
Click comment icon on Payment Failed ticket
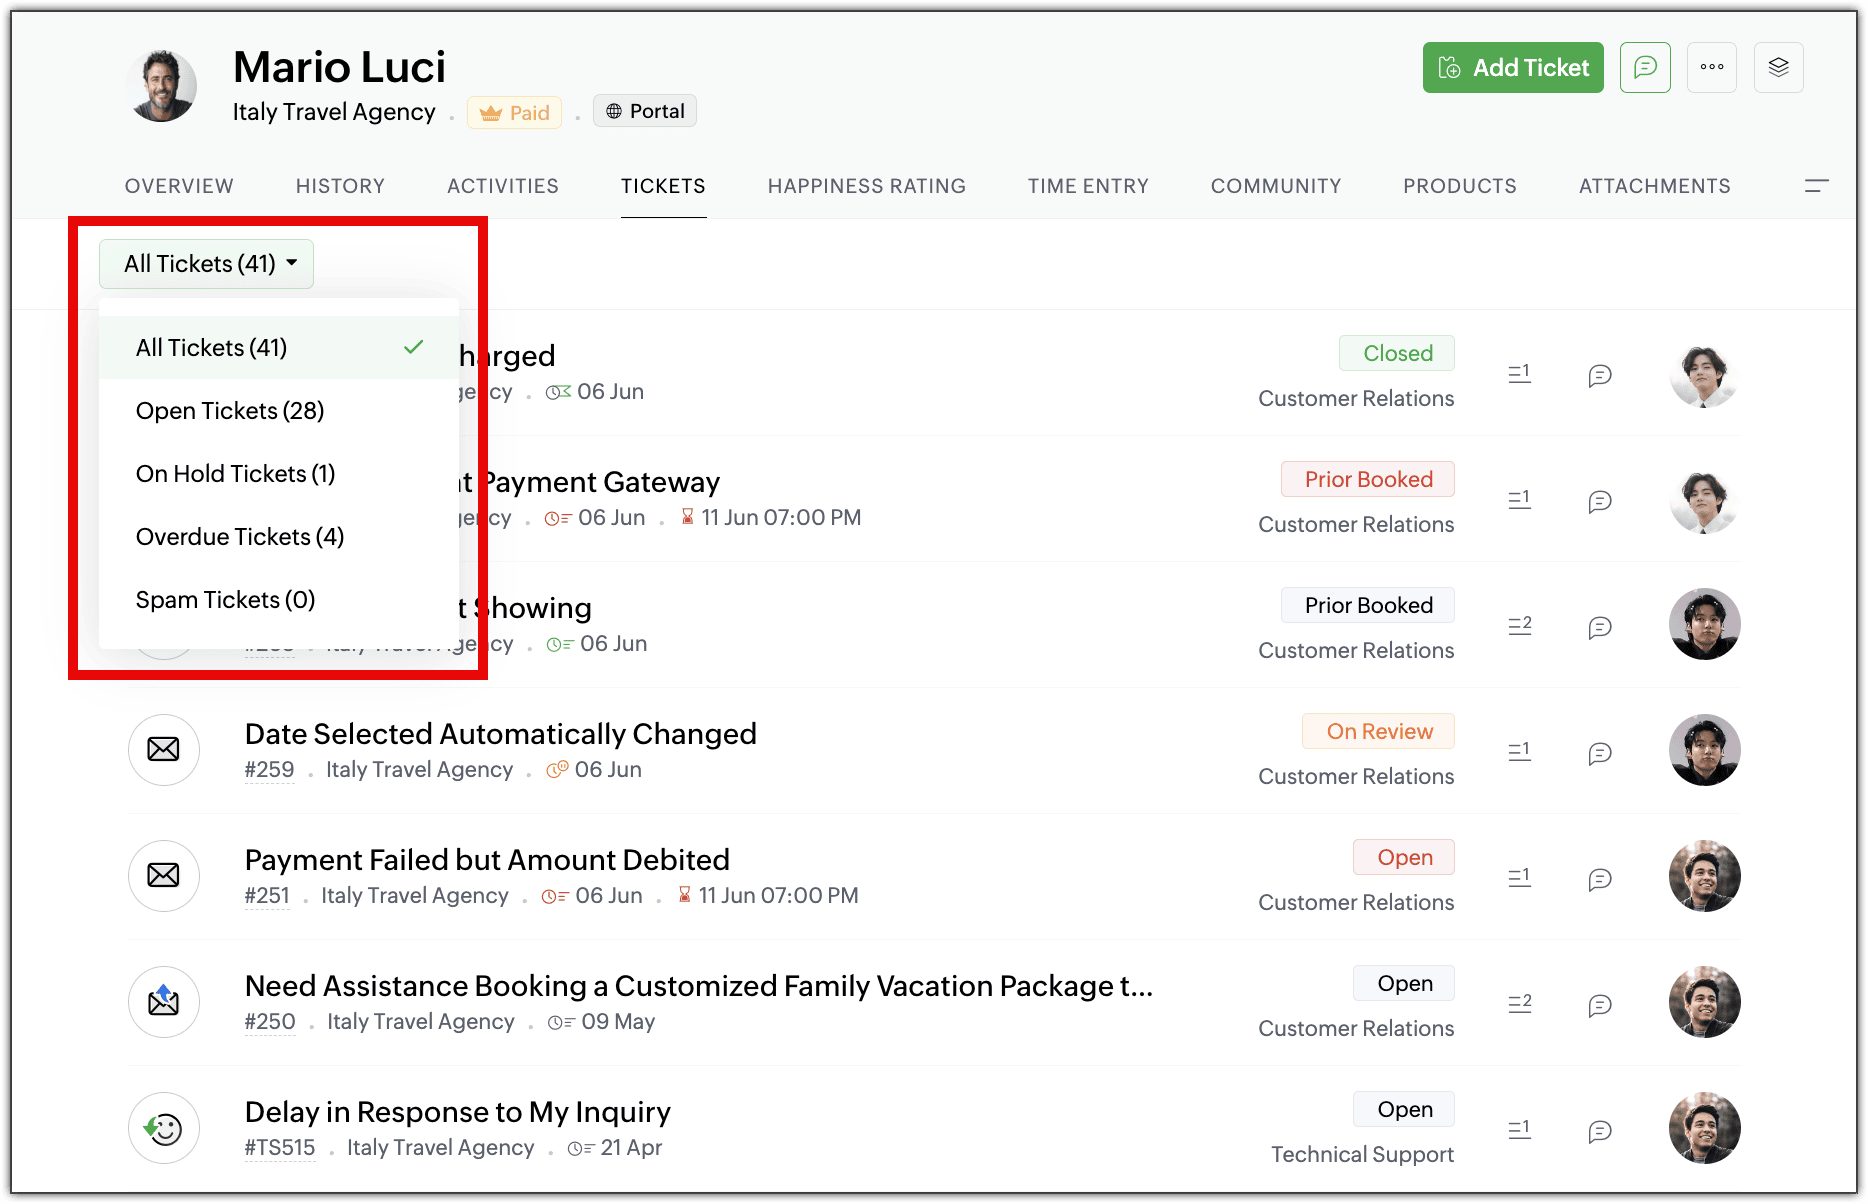pyautogui.click(x=1600, y=879)
